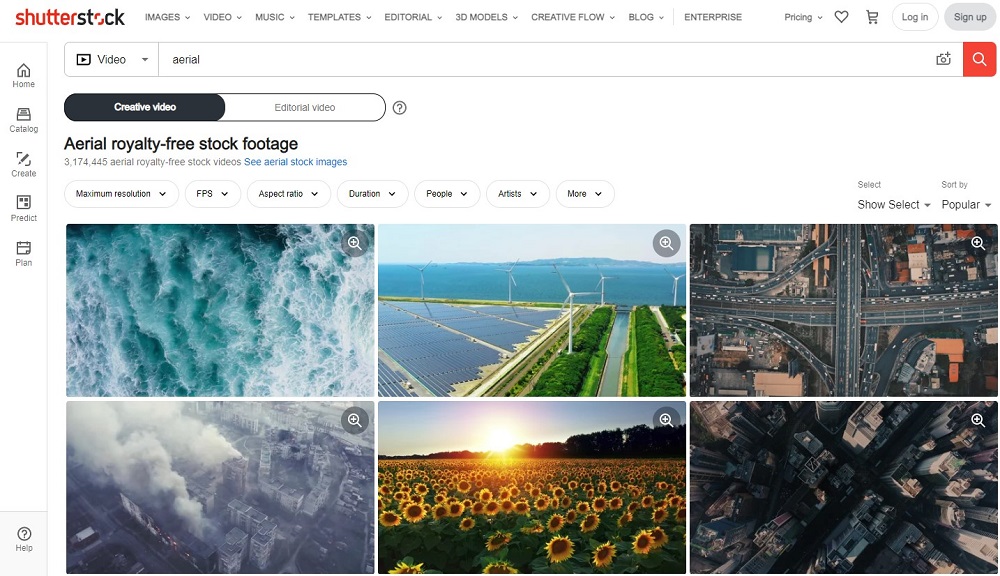Open the shopping cart
Image resolution: width=1000 pixels, height=576 pixels.
pyautogui.click(x=871, y=17)
